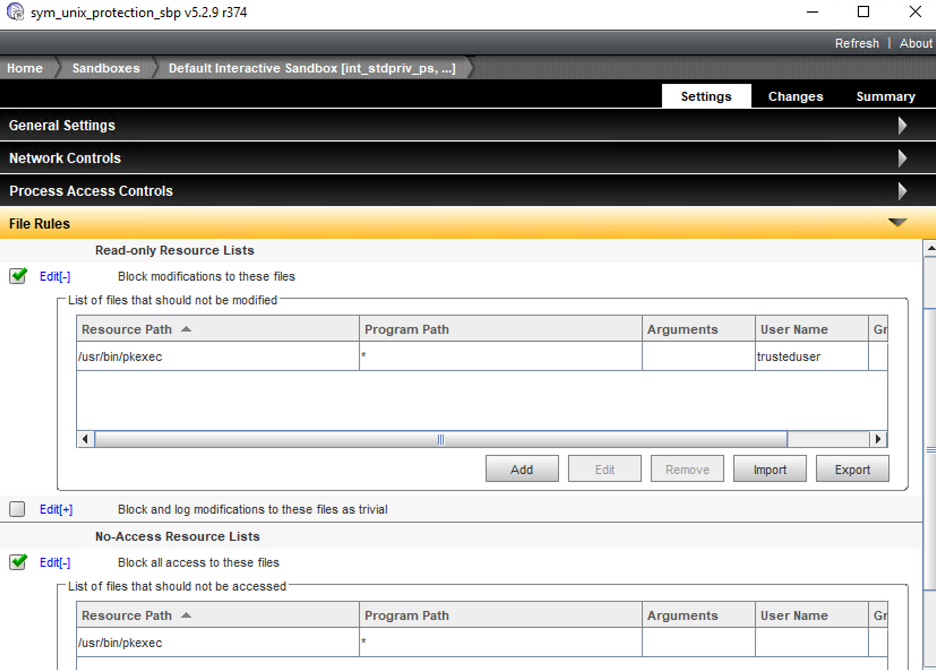Click Program Path header in read-only list
936x670 pixels.
click(501, 329)
